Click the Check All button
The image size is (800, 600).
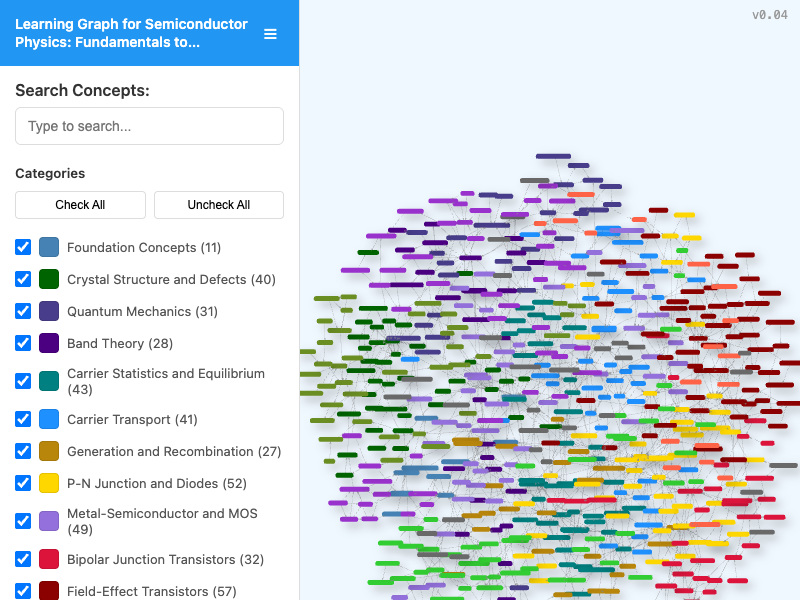coord(80,205)
